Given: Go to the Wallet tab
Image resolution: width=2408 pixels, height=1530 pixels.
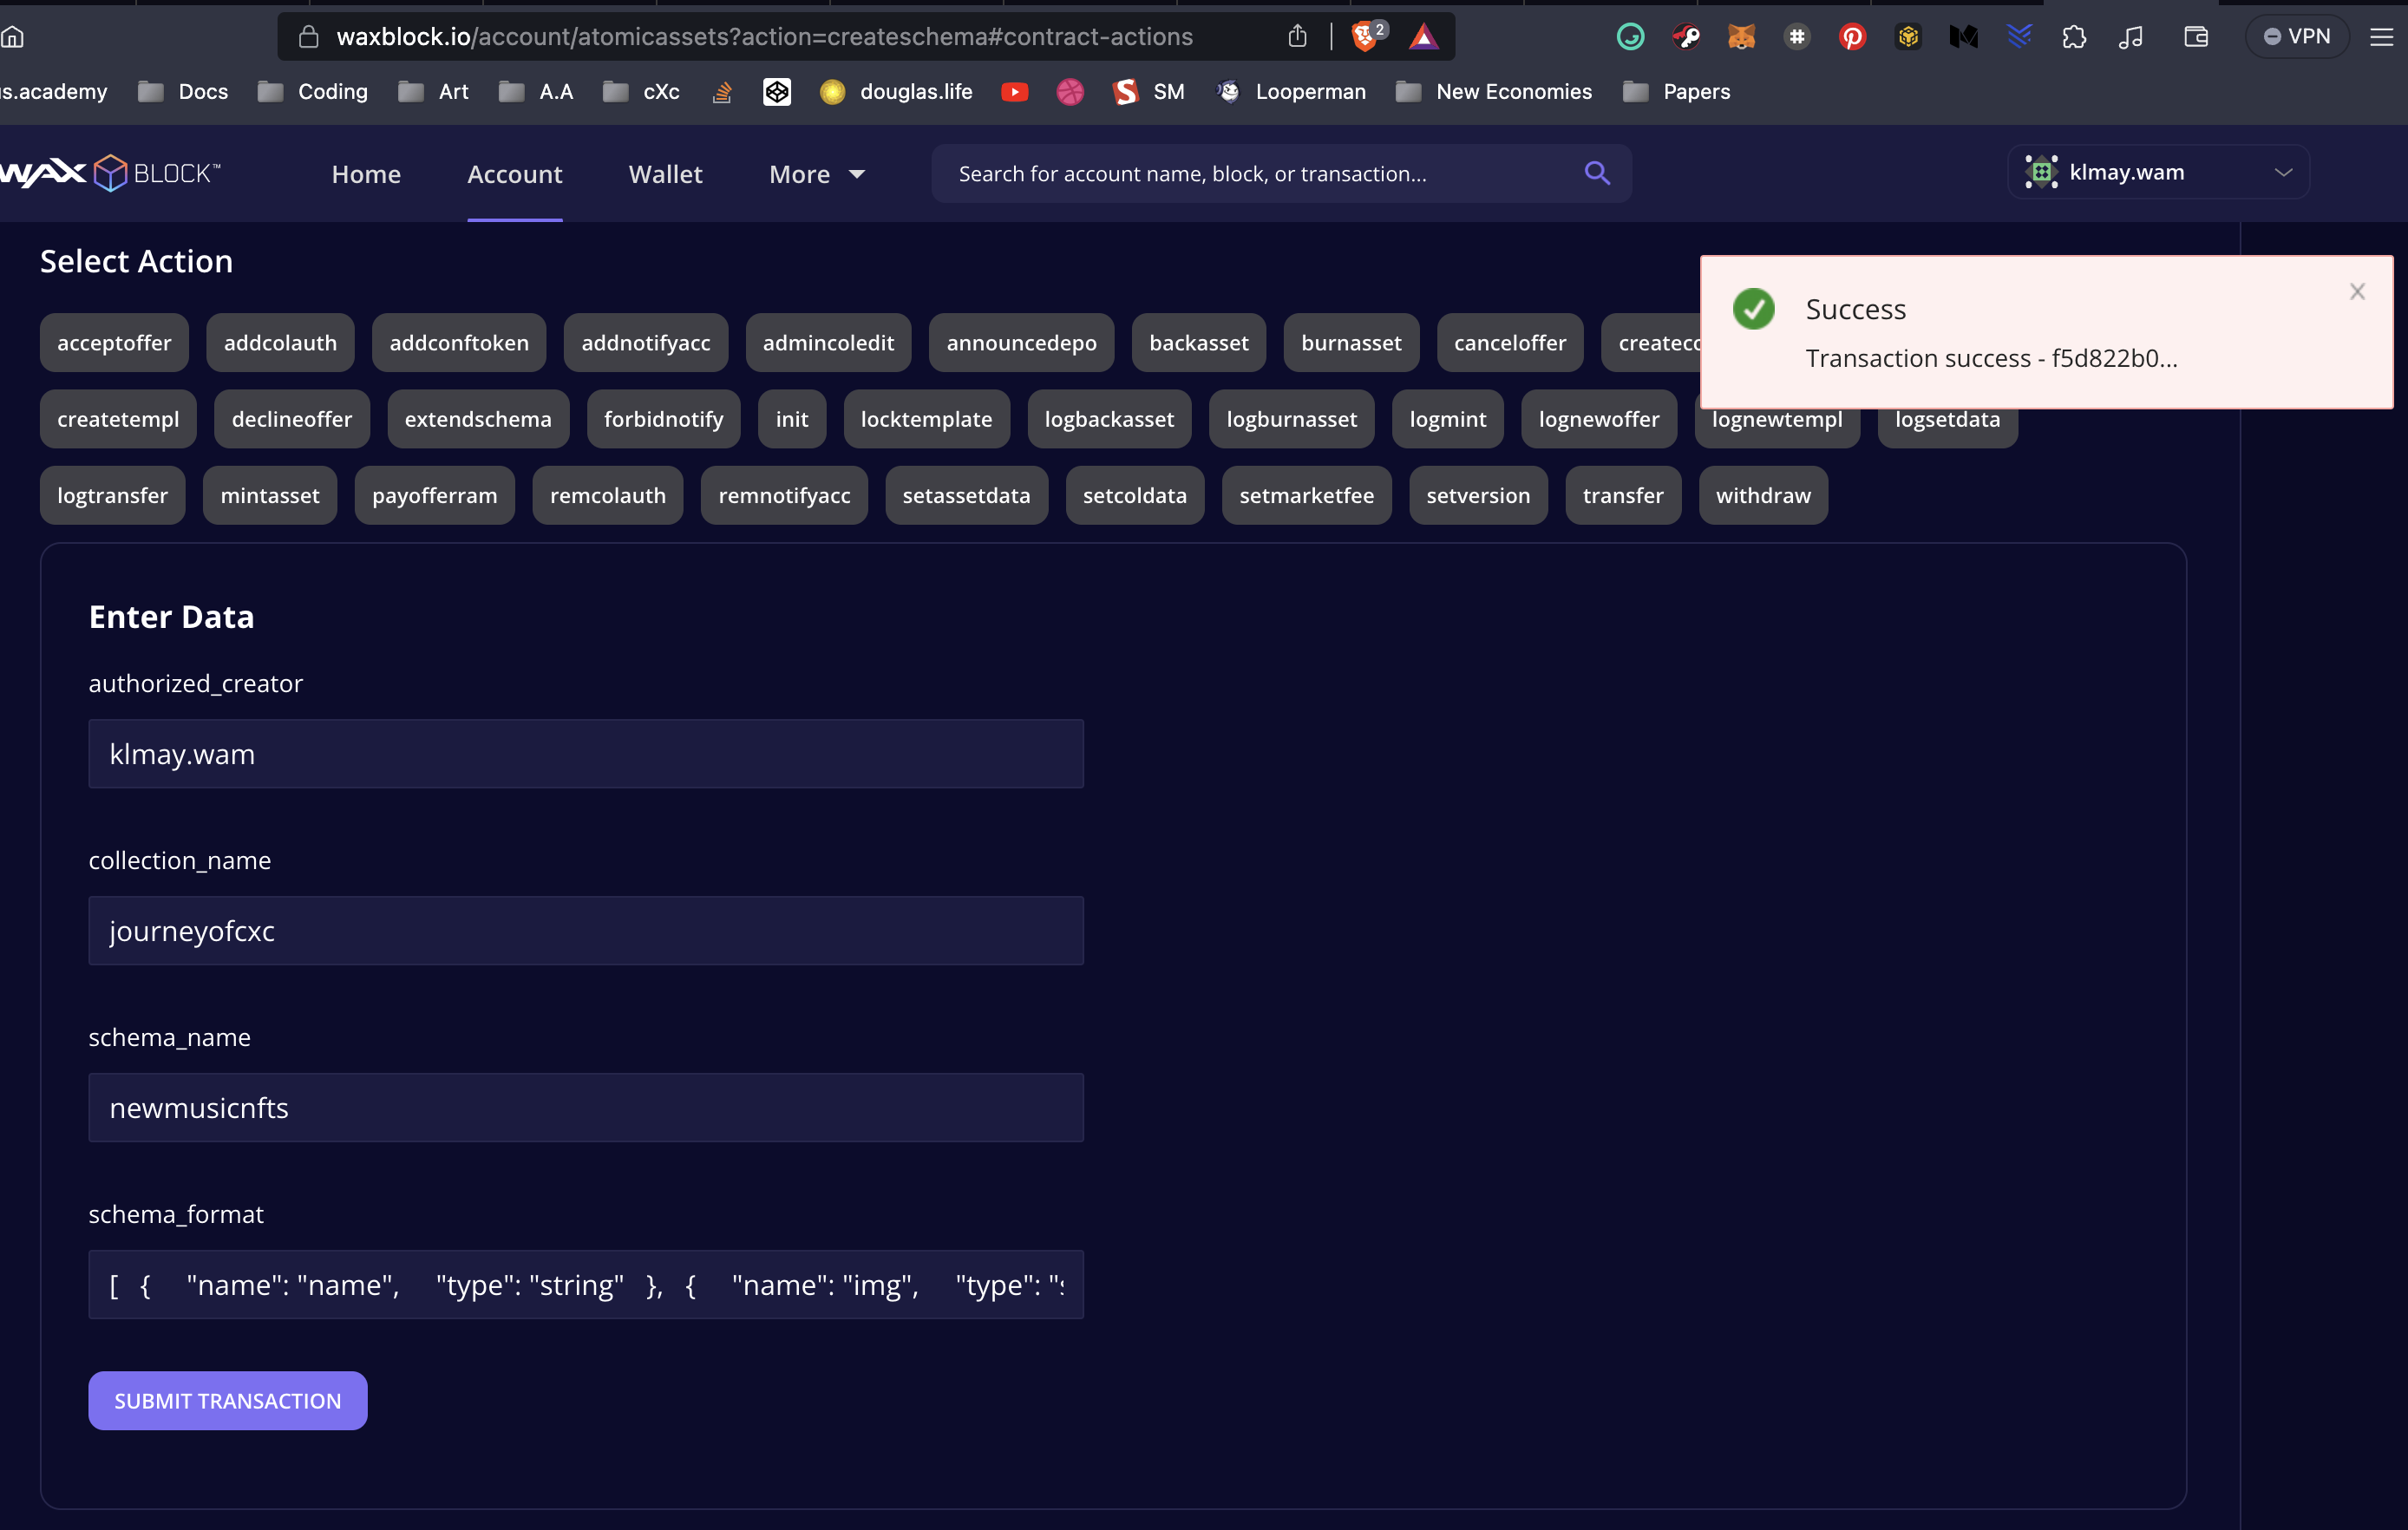Looking at the screenshot, I should click(665, 174).
